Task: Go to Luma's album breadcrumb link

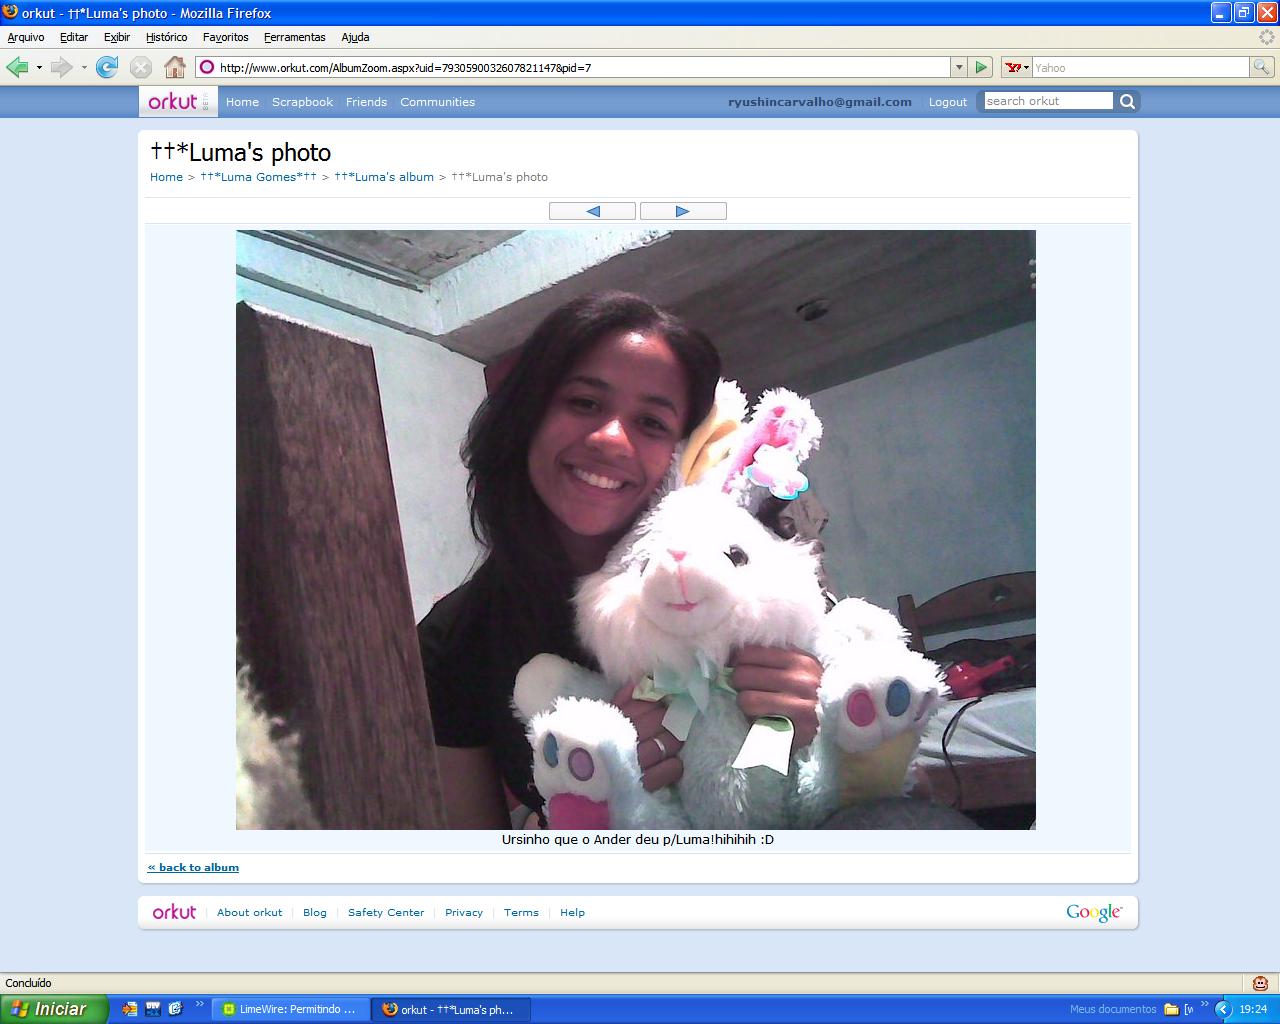Action: click(x=384, y=177)
